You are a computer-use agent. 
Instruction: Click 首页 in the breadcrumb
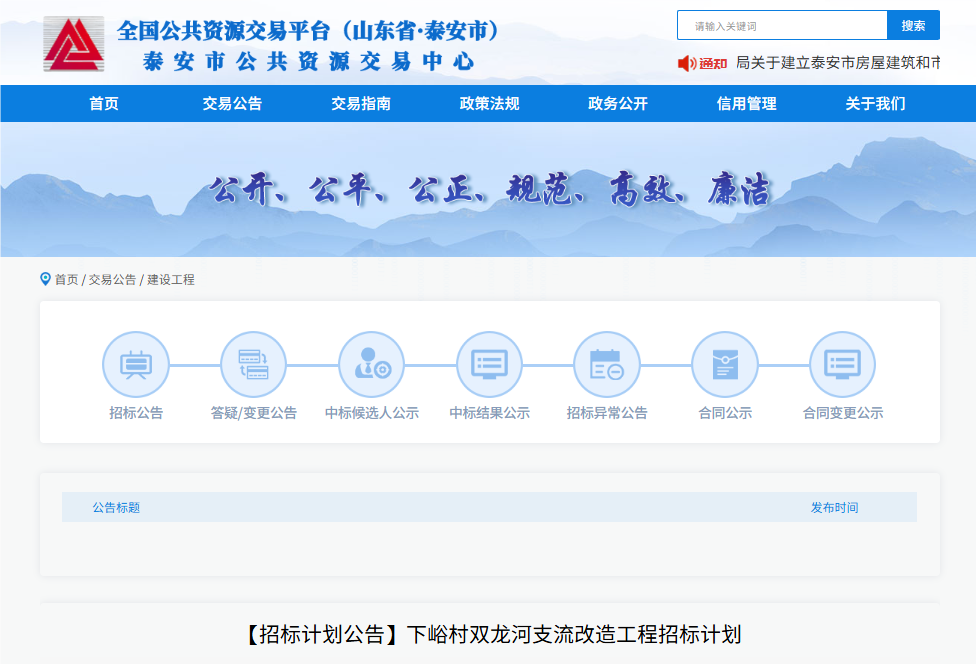[x=67, y=279]
